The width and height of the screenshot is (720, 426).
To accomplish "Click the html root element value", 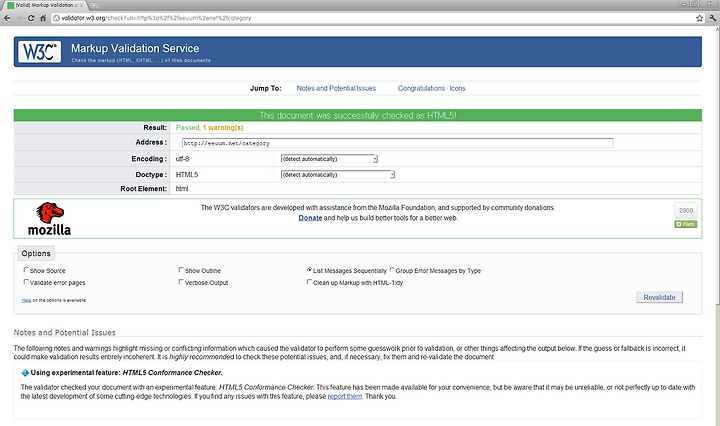I will click(182, 189).
